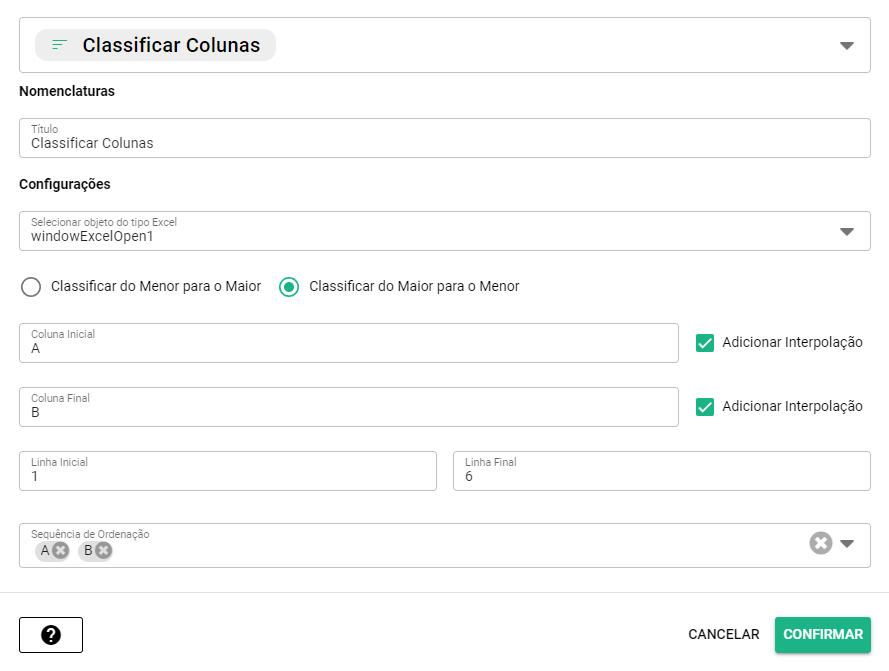The height and width of the screenshot is (671, 889).
Task: Remove the B chip from Sequência de Ordenação
Action: coord(104,550)
